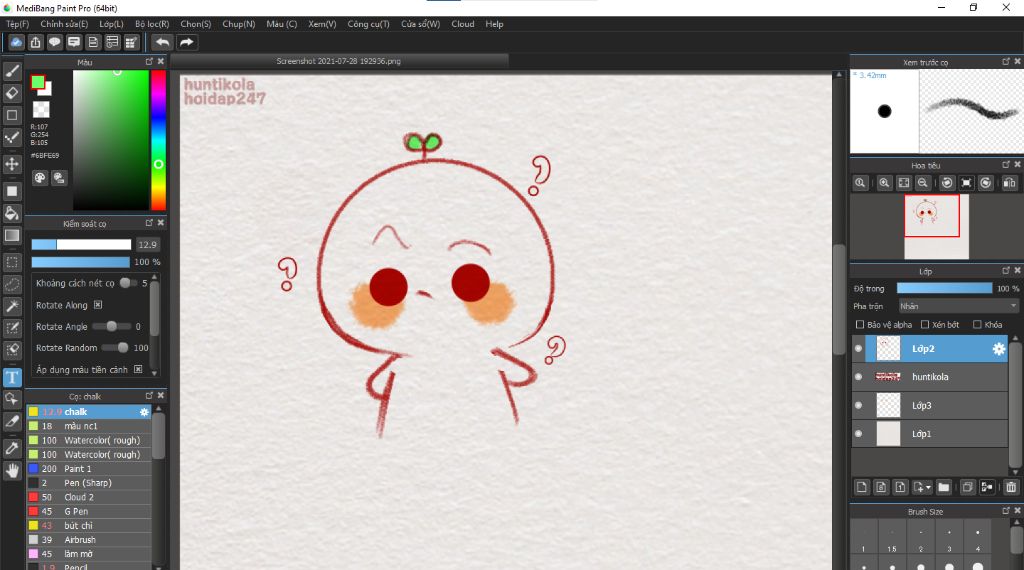Select the Lớp3 layer row
1024x570 pixels.
[x=930, y=405]
